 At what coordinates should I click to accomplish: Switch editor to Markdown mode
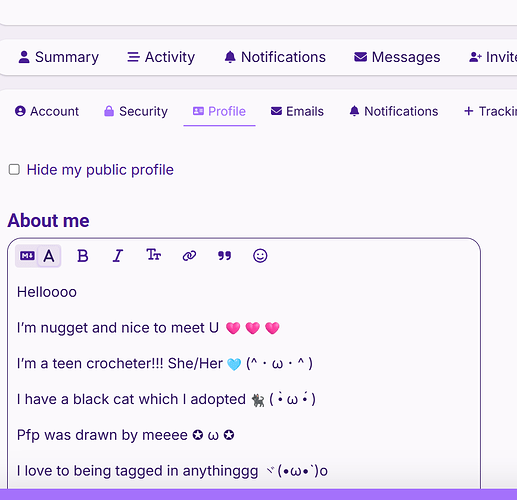tap(27, 256)
